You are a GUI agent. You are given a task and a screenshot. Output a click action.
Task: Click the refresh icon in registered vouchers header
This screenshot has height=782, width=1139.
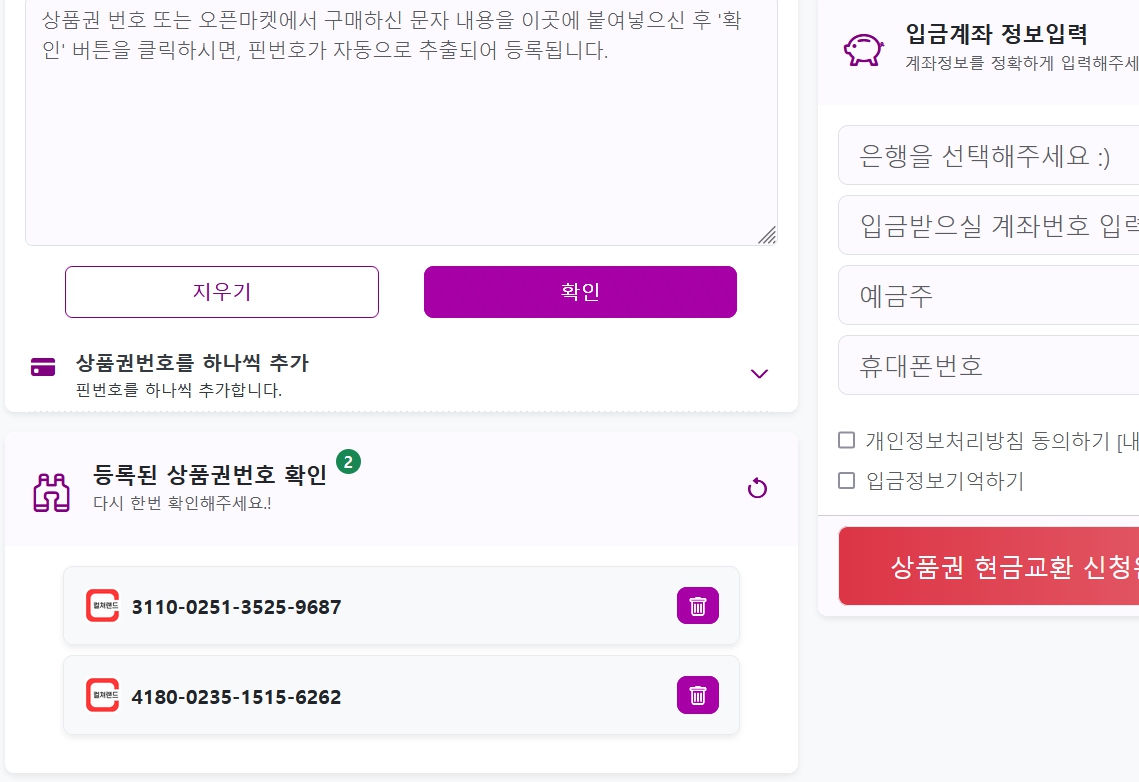757,488
